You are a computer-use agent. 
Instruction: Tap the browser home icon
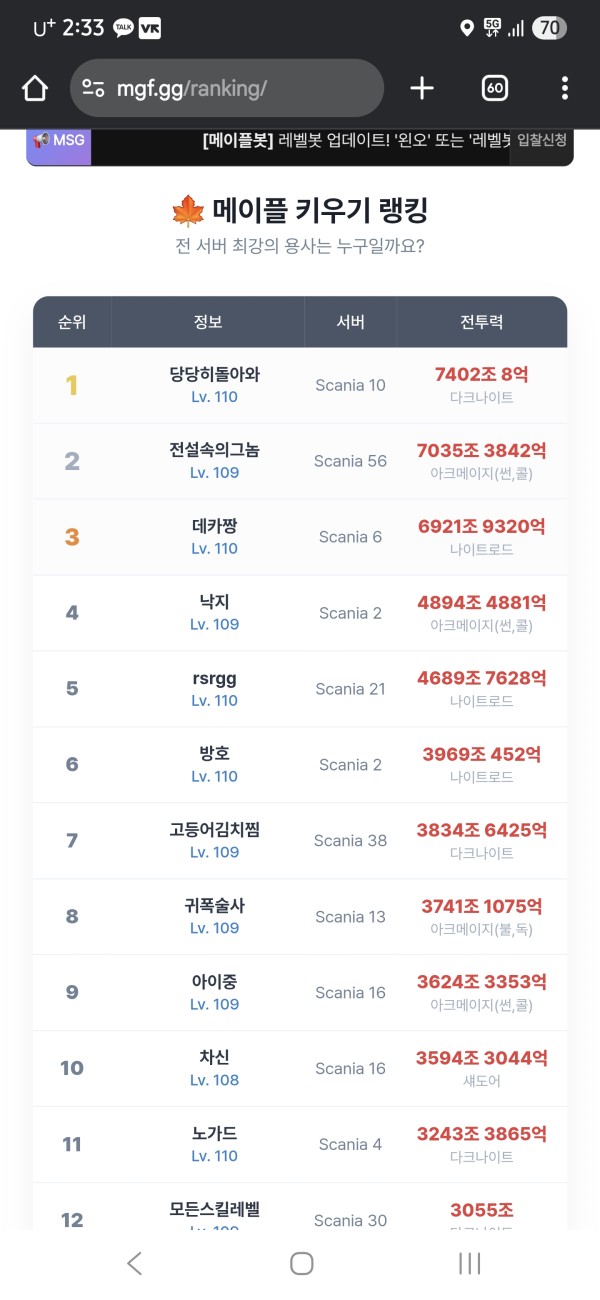tap(35, 89)
